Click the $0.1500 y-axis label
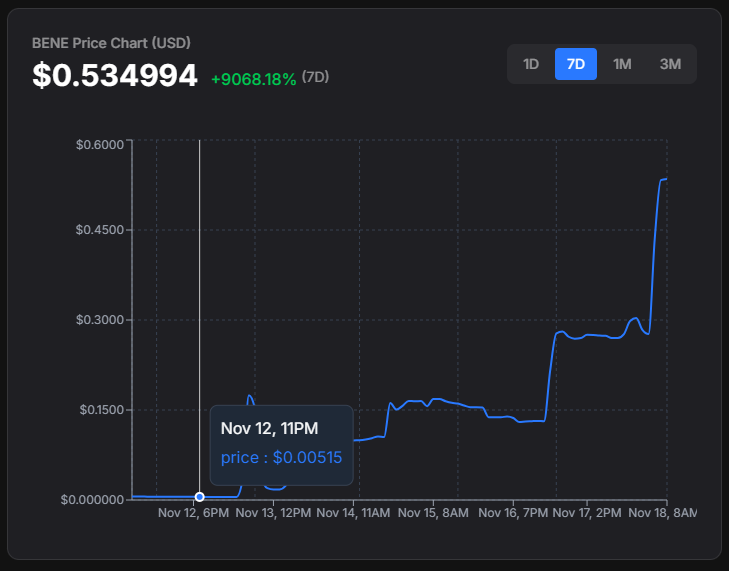This screenshot has height=571, width=729. (x=101, y=410)
